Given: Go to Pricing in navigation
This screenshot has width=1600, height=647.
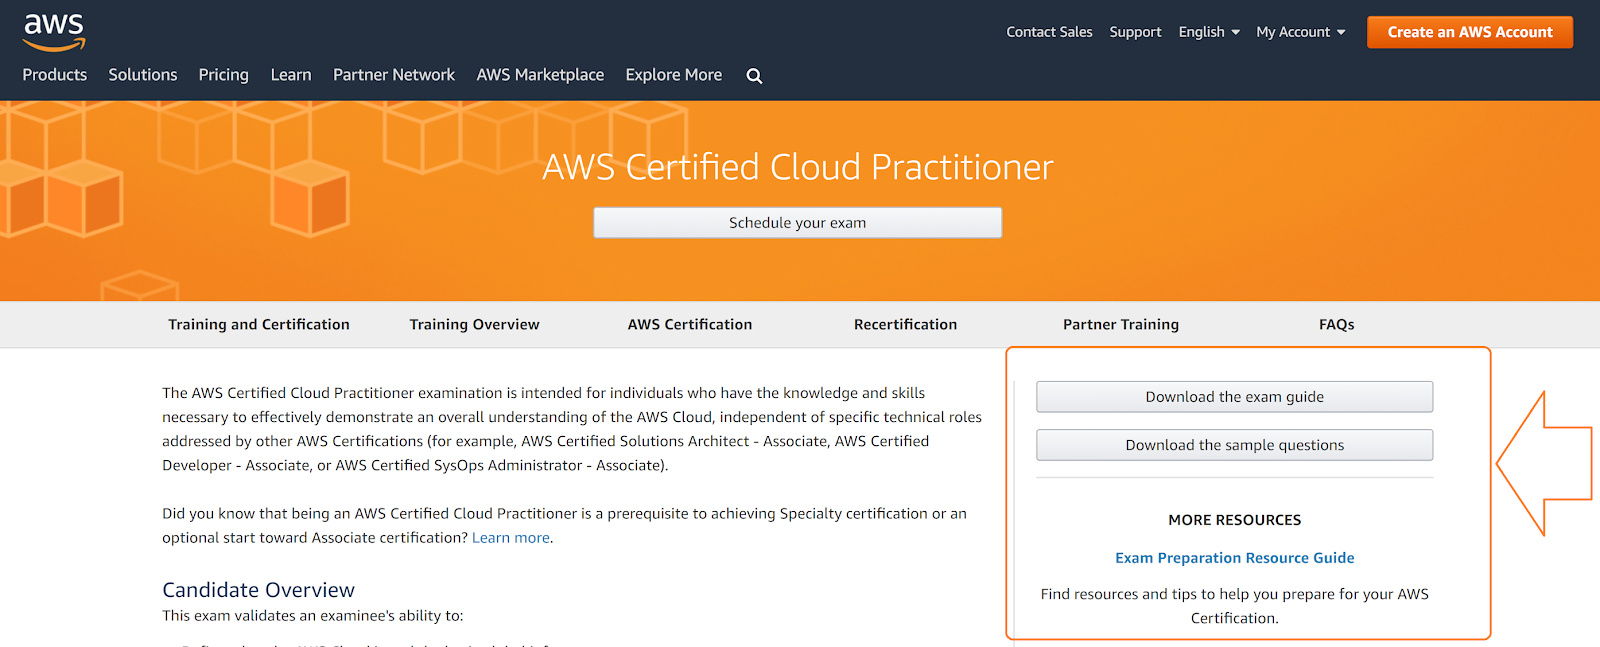Looking at the screenshot, I should coord(223,75).
